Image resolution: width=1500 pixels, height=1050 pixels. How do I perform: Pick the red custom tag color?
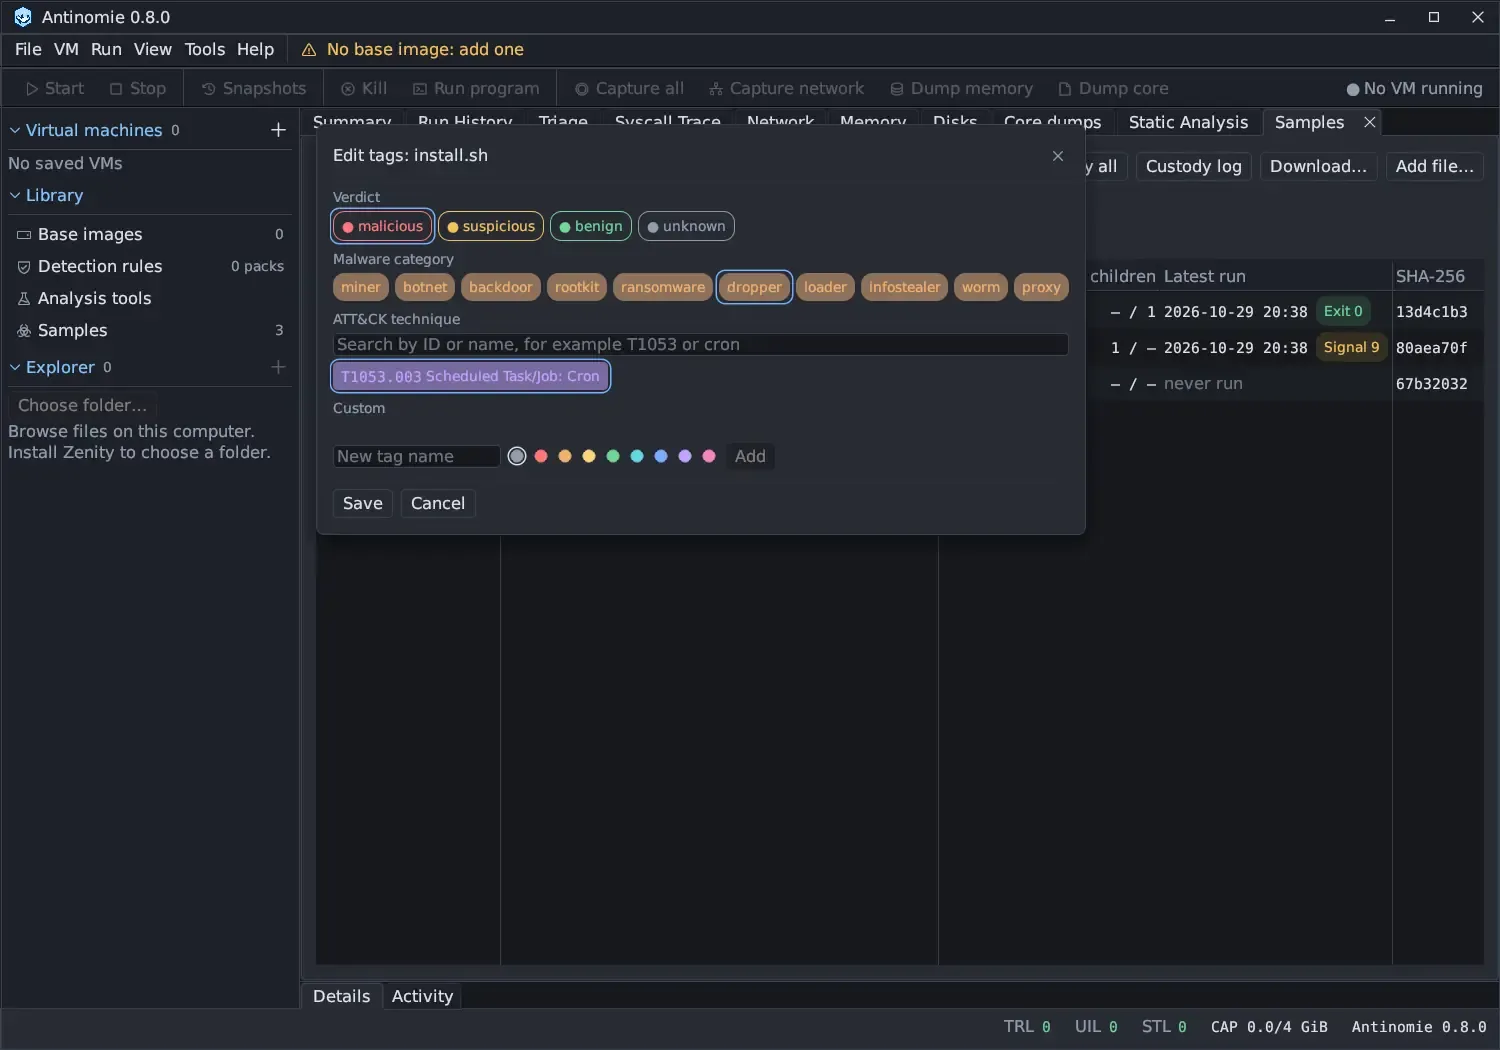click(x=541, y=456)
